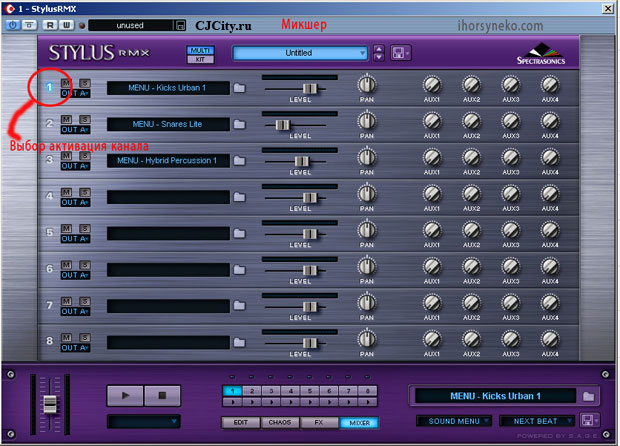Open the folder icon on part 8

[239, 342]
